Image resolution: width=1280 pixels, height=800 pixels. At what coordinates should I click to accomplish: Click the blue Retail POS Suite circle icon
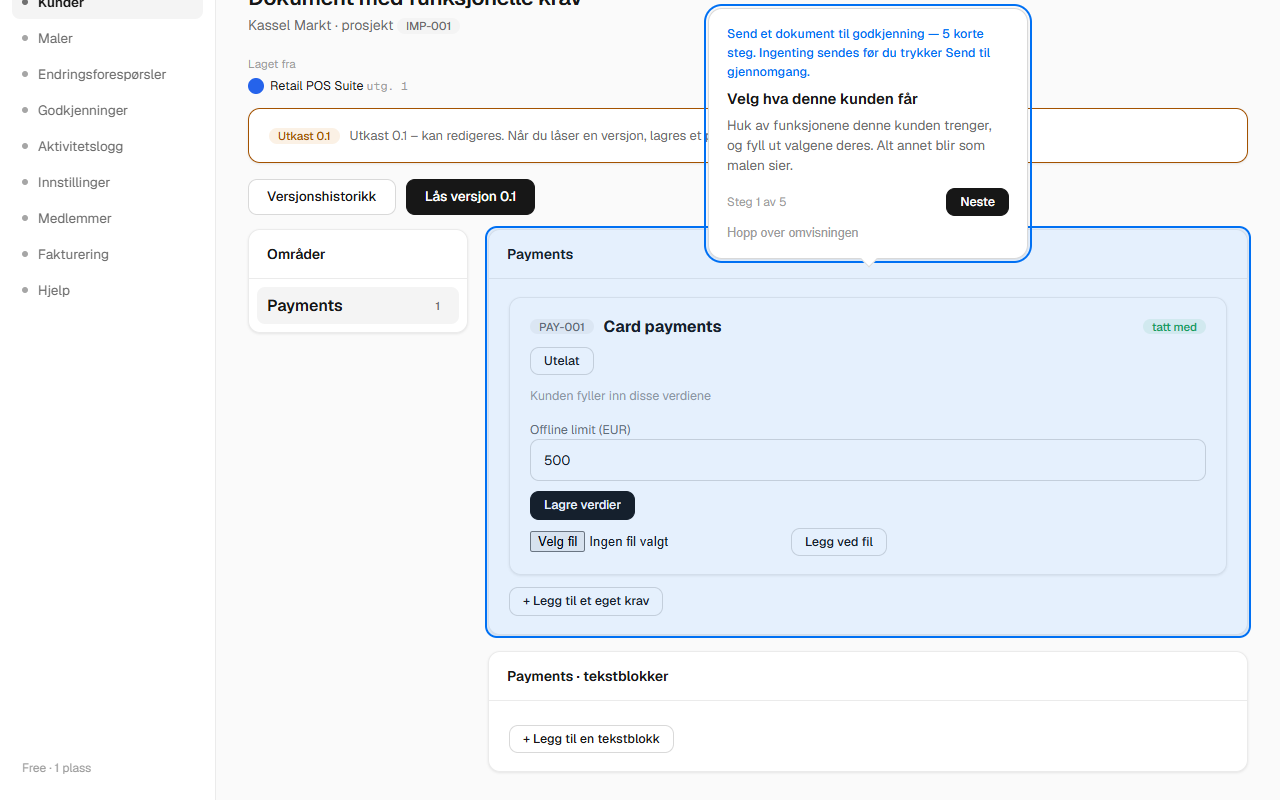point(256,86)
